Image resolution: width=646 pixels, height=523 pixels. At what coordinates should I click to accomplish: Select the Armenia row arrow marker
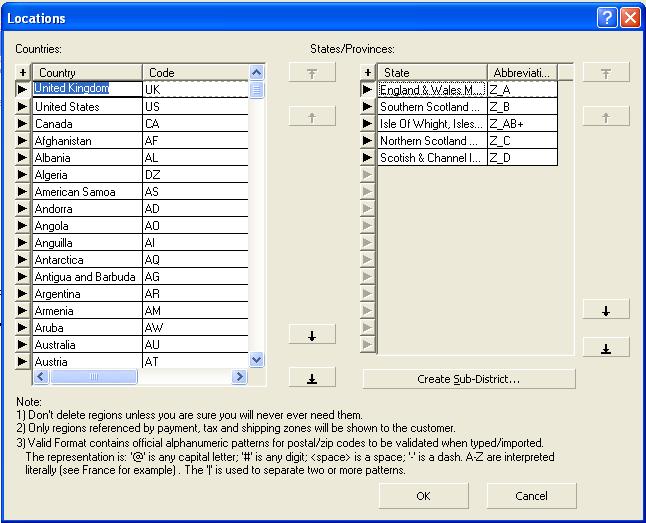coord(23,310)
